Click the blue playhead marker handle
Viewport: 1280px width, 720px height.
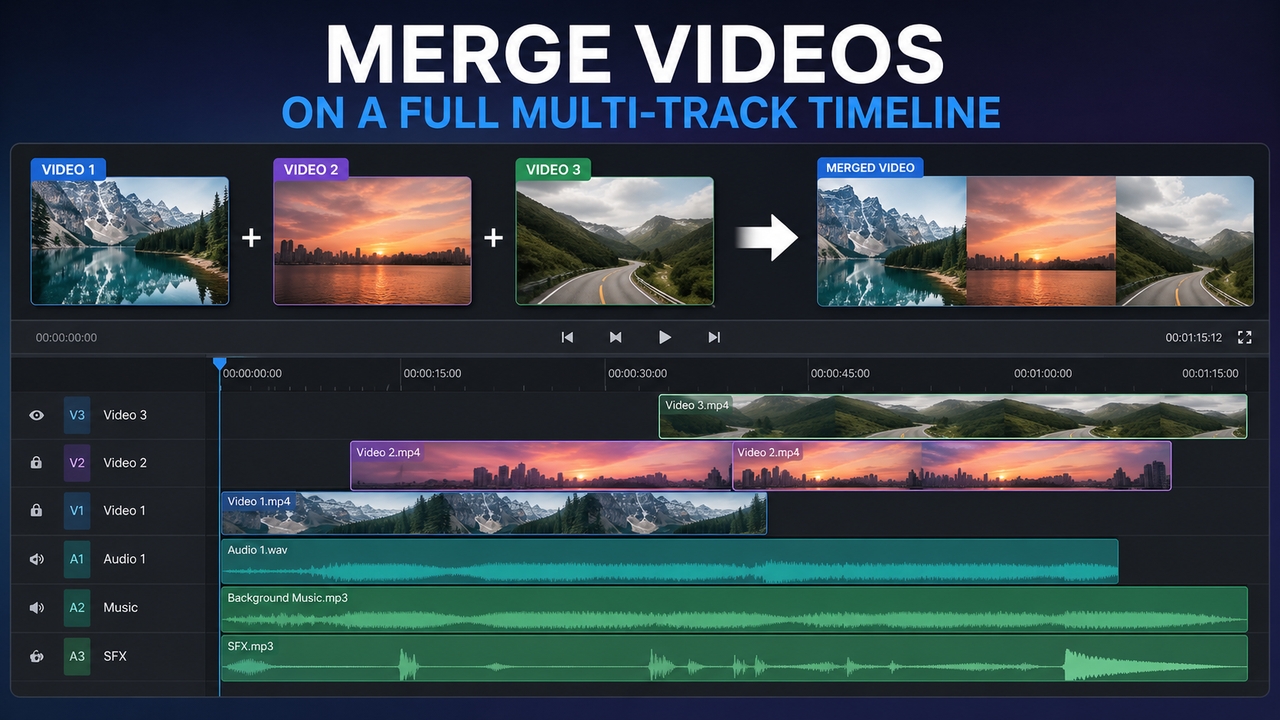pos(219,364)
